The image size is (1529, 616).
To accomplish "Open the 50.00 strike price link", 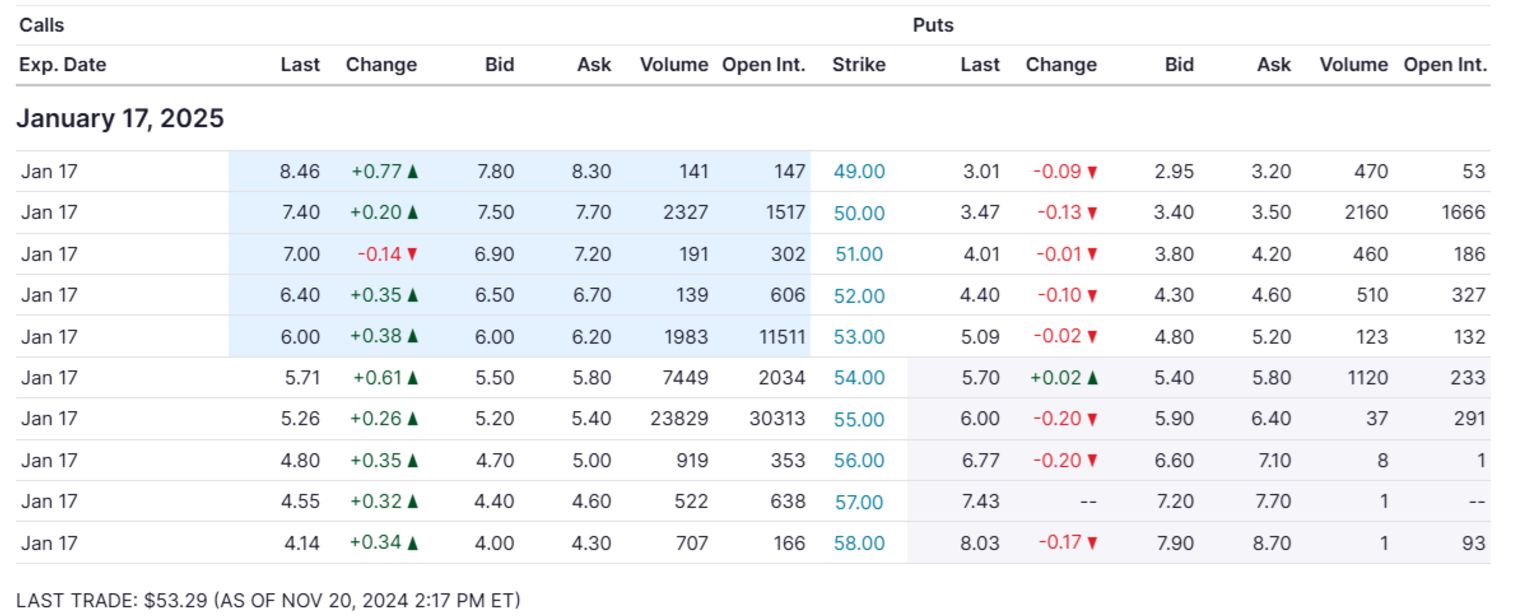I will coord(859,213).
